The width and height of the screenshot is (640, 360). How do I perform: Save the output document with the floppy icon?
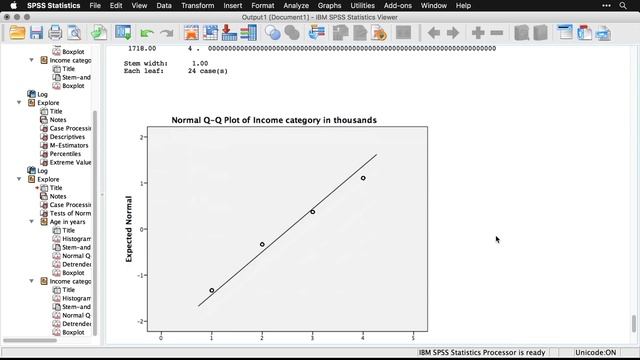(36, 33)
